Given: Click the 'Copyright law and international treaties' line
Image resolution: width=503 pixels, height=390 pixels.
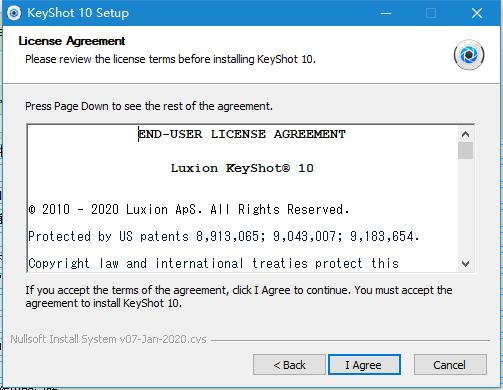Looking at the screenshot, I should pyautogui.click(x=214, y=264).
